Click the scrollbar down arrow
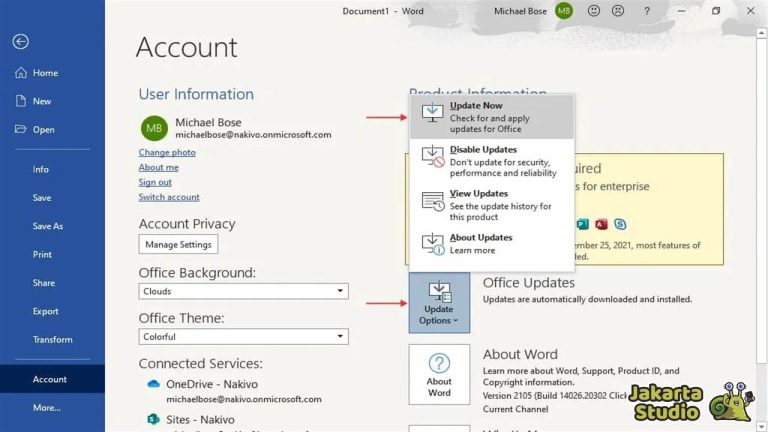The height and width of the screenshot is (432, 768). (x=761, y=427)
